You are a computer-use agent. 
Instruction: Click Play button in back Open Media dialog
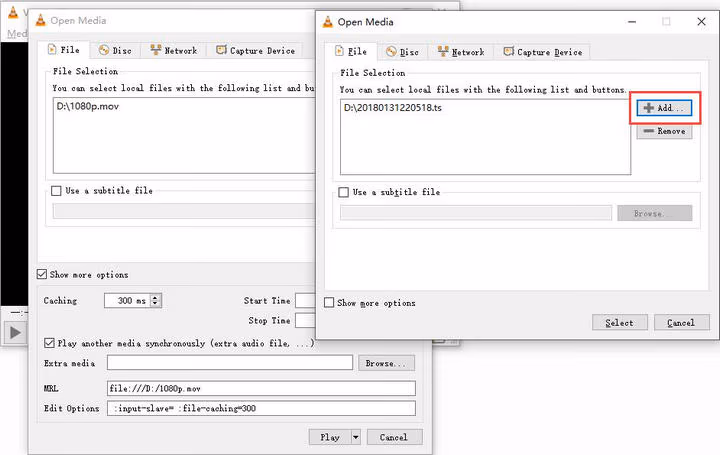click(330, 437)
